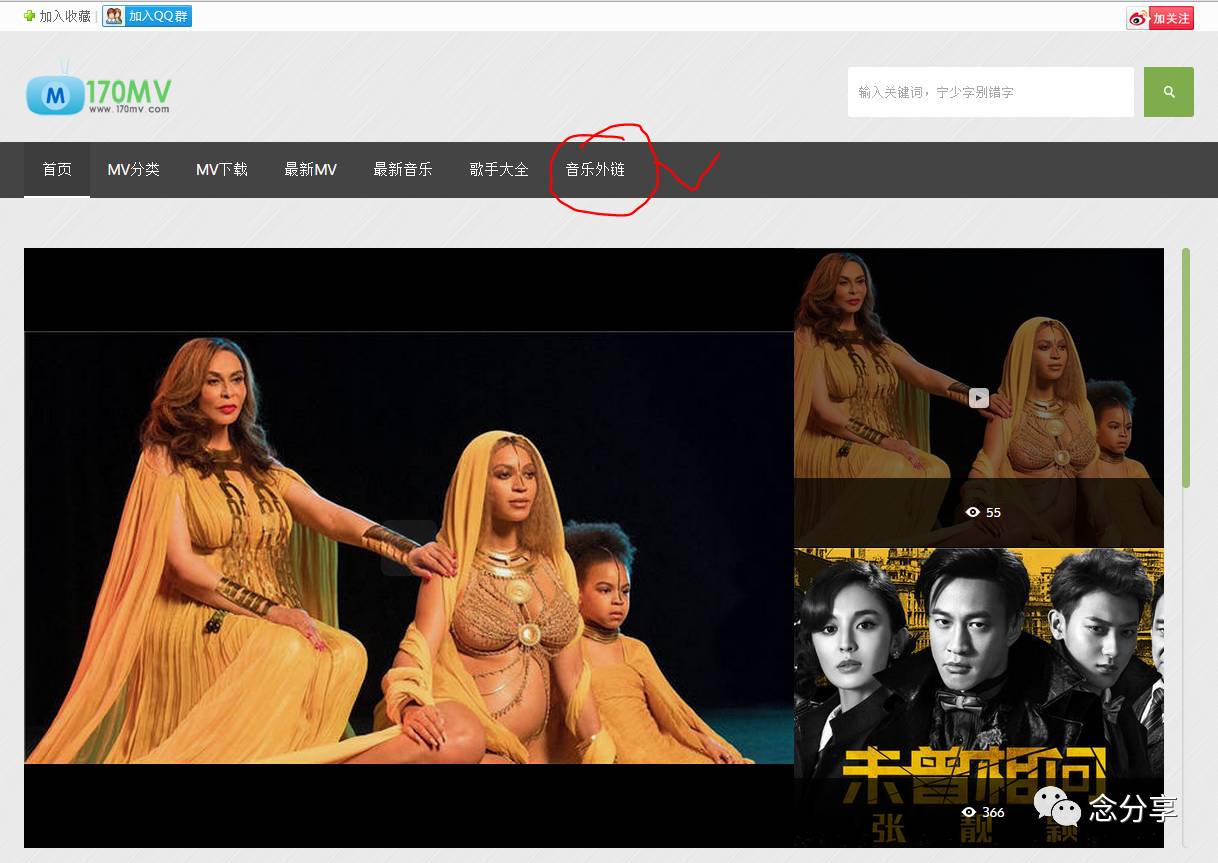Play the large featured video

pos(409,548)
